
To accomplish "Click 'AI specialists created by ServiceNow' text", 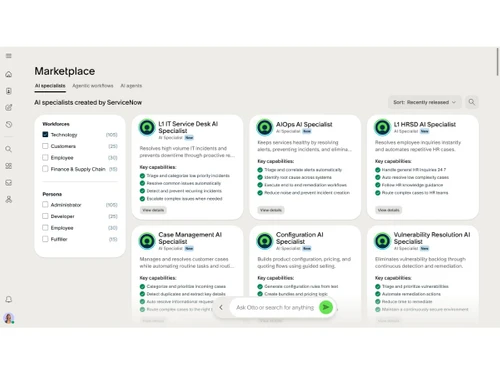I will pyautogui.click(x=88, y=102).
